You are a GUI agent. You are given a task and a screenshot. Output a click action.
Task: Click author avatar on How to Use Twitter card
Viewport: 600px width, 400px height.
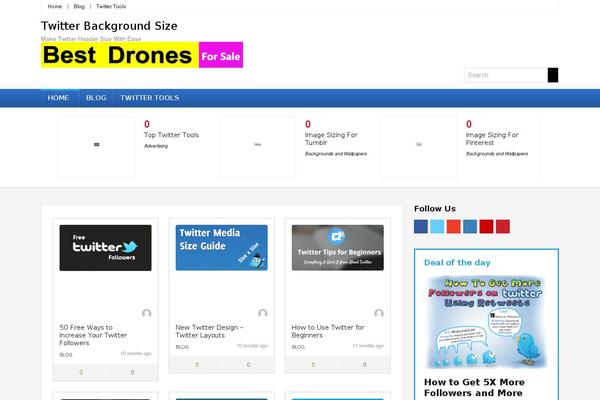tap(379, 313)
